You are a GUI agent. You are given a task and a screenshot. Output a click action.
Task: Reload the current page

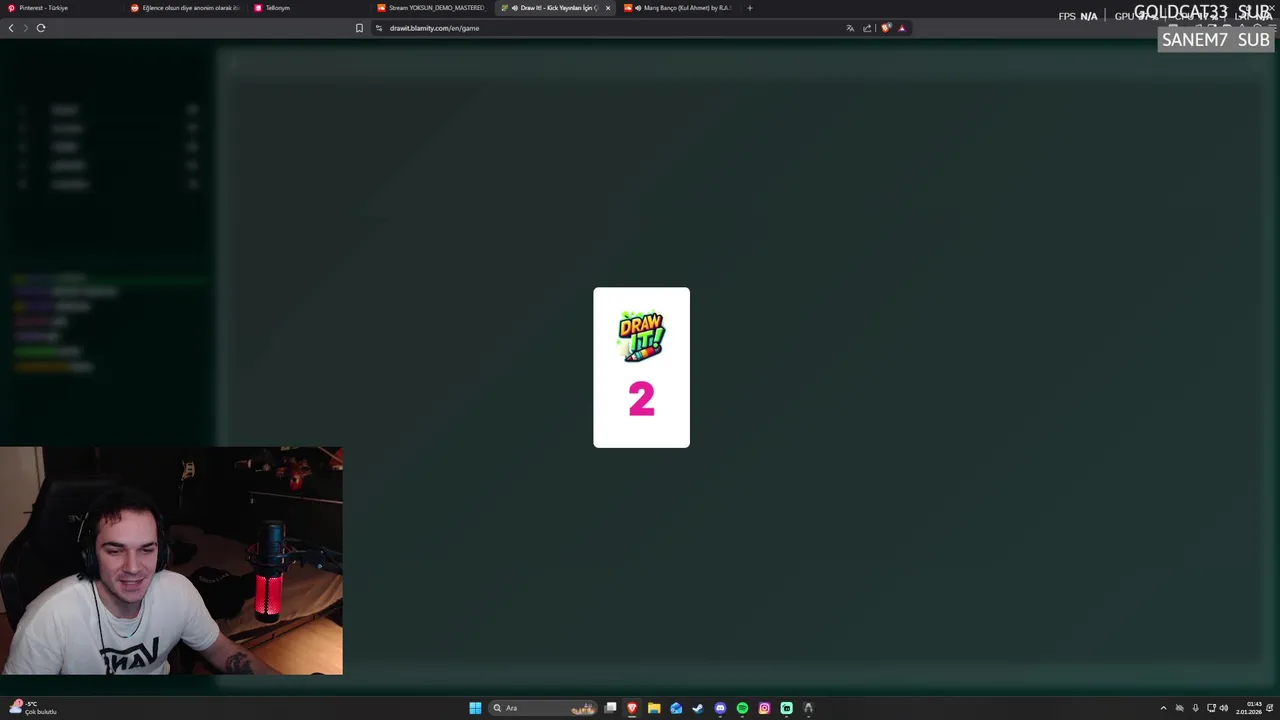click(x=41, y=28)
